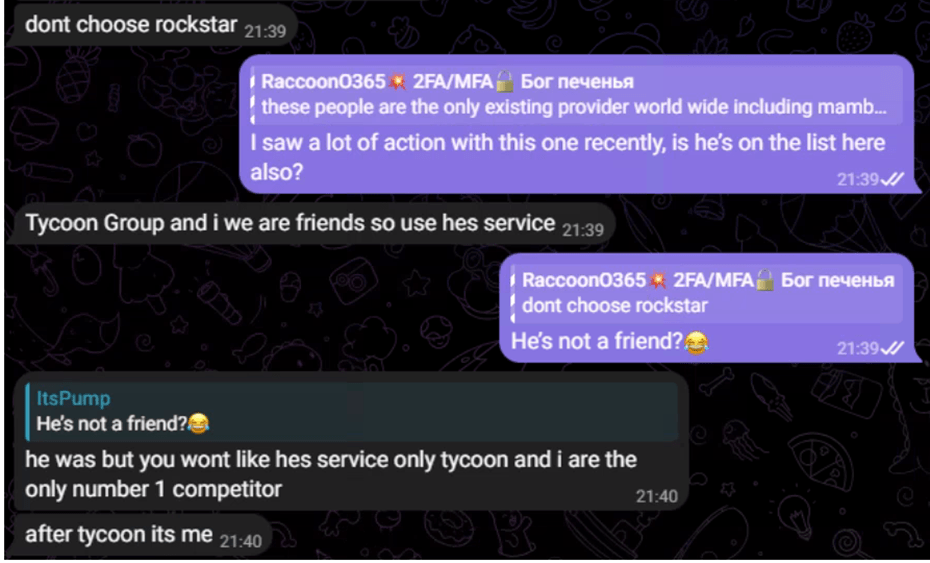Screen dimensions: 930x563
Task: Open the ItsPump quote 'He's not a friend?'
Action: coord(352,411)
